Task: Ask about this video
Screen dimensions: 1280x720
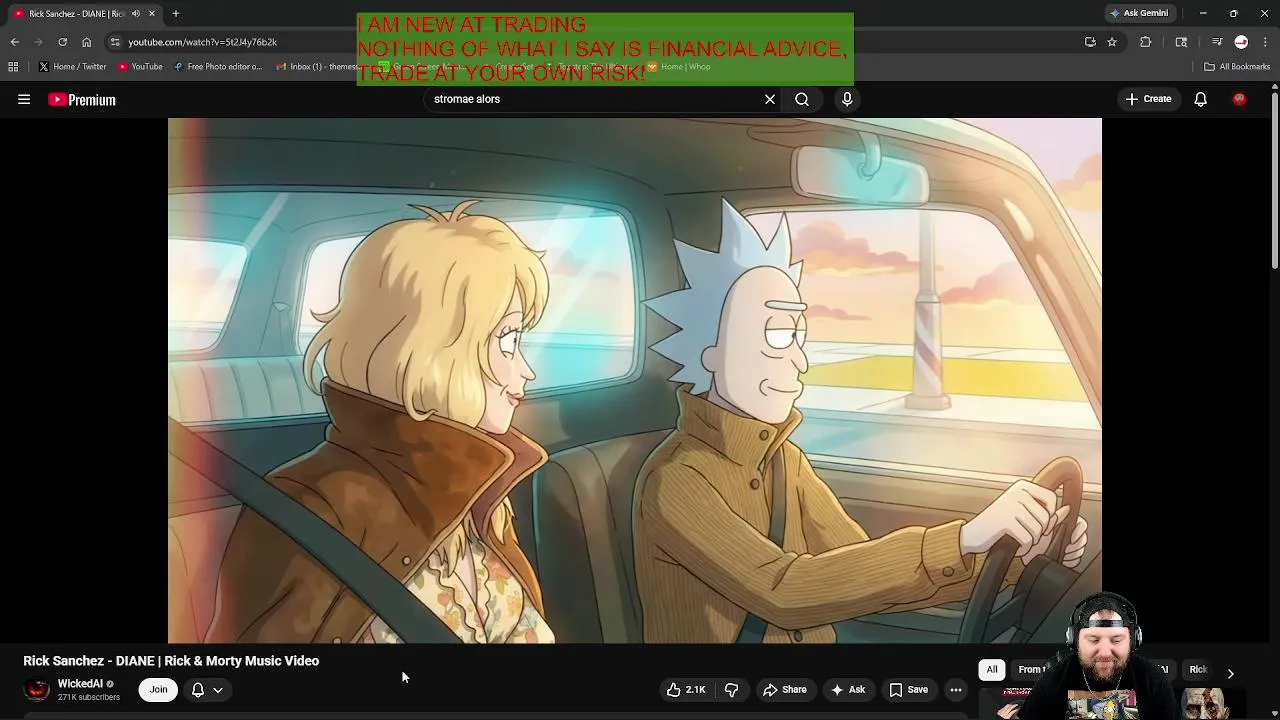Action: coord(847,689)
